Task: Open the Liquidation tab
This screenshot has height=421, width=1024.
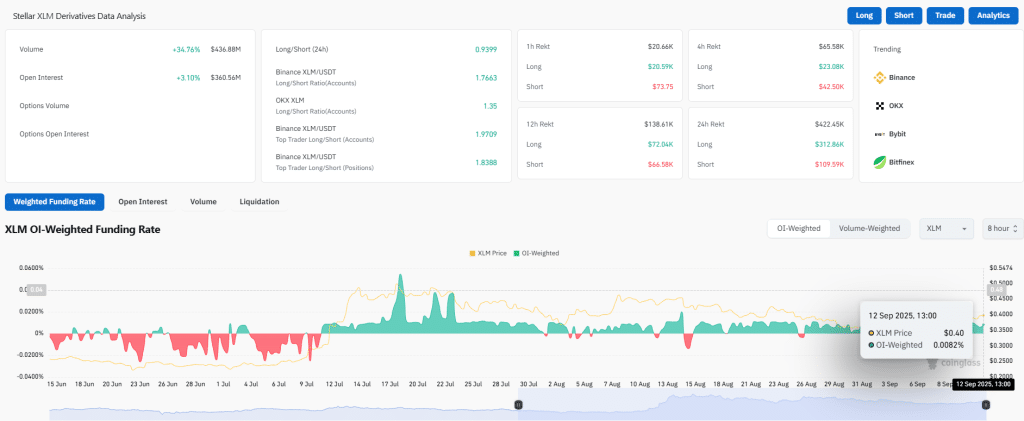Action: pyautogui.click(x=259, y=202)
